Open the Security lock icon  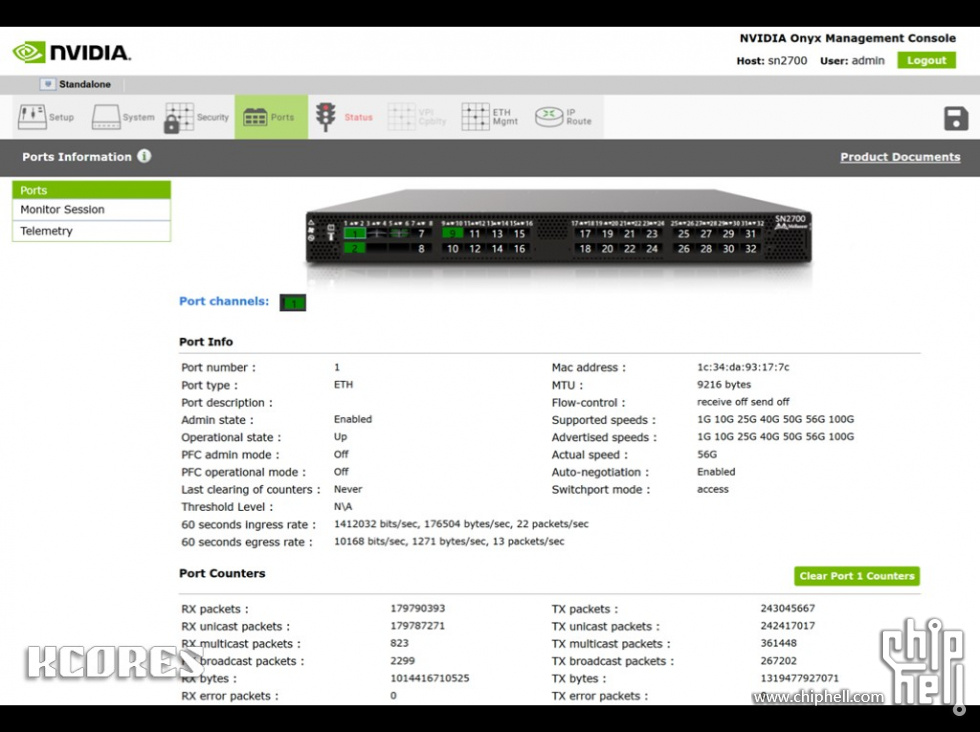[x=179, y=118]
